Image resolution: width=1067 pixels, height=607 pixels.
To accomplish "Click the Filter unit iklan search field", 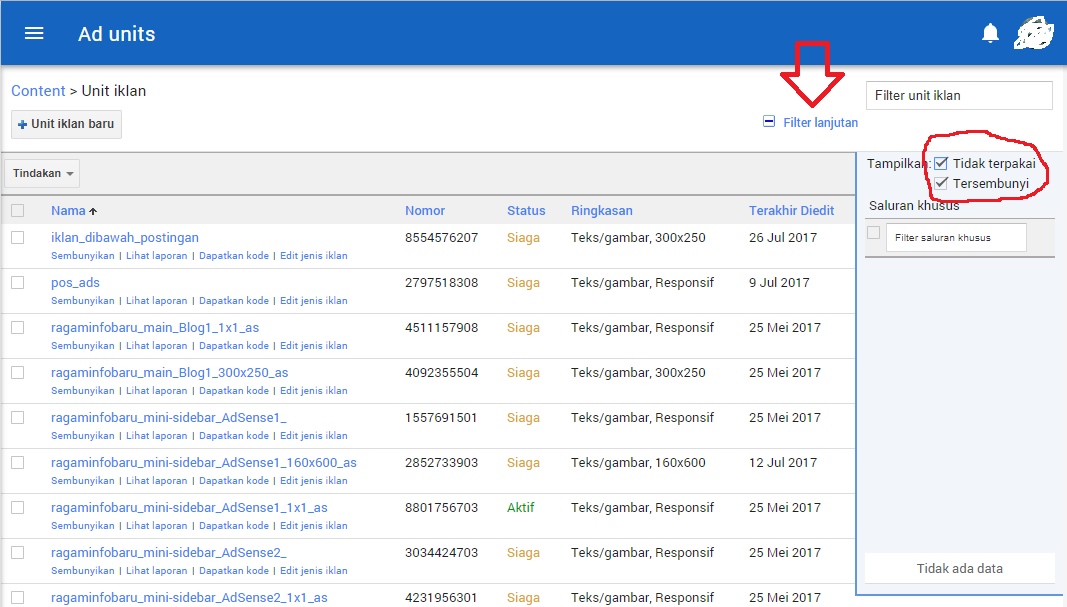I will (958, 95).
